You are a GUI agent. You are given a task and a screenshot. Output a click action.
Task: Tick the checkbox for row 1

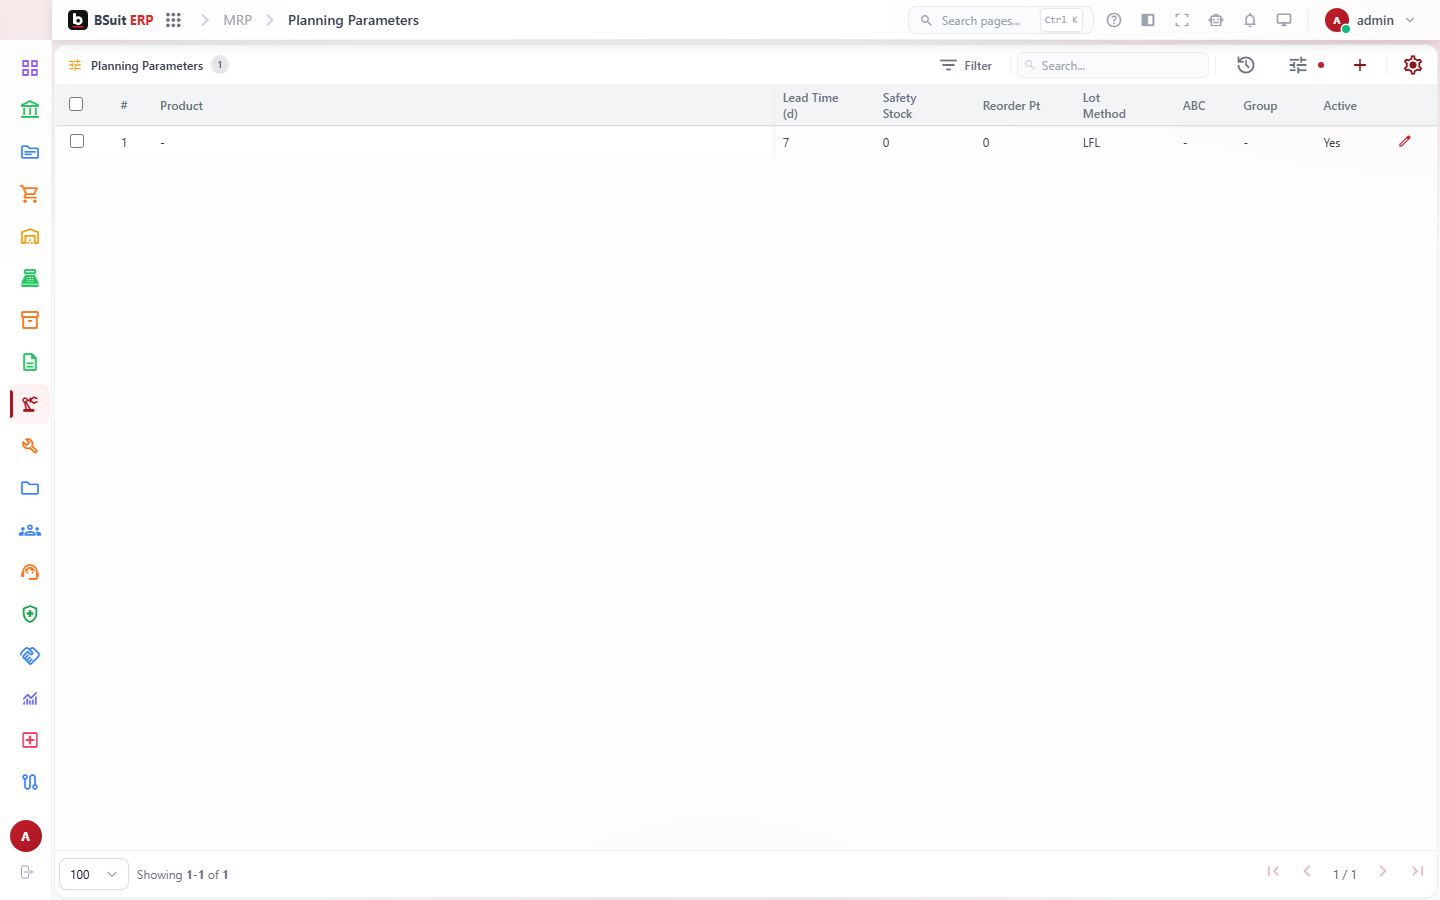tap(77, 141)
